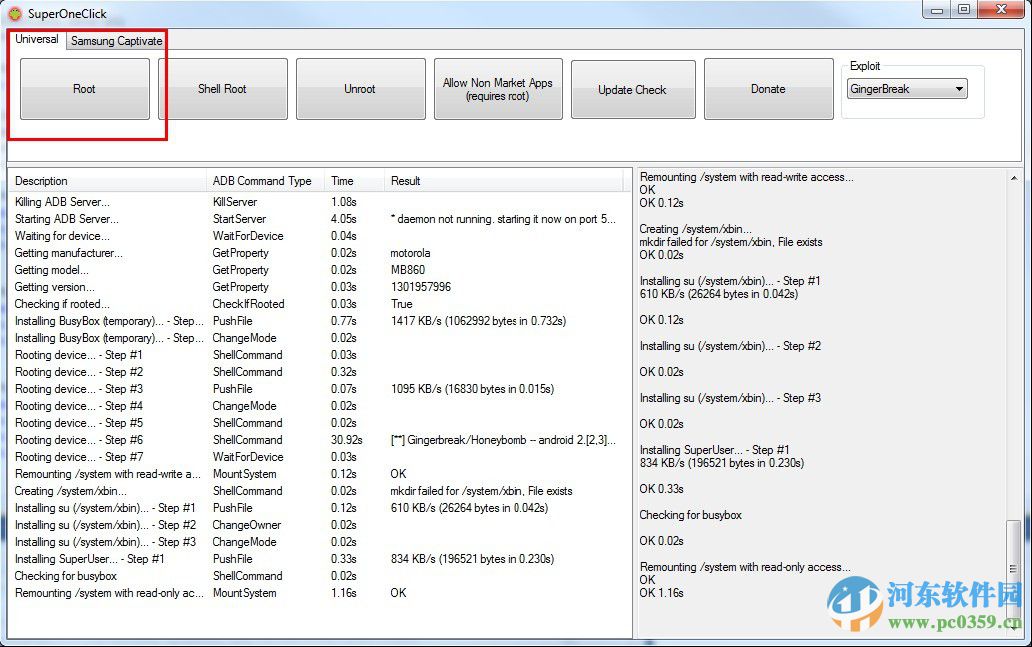The width and height of the screenshot is (1032, 647).
Task: Click the 'MountSystem' cell with time 1.16s
Action: pos(245,593)
